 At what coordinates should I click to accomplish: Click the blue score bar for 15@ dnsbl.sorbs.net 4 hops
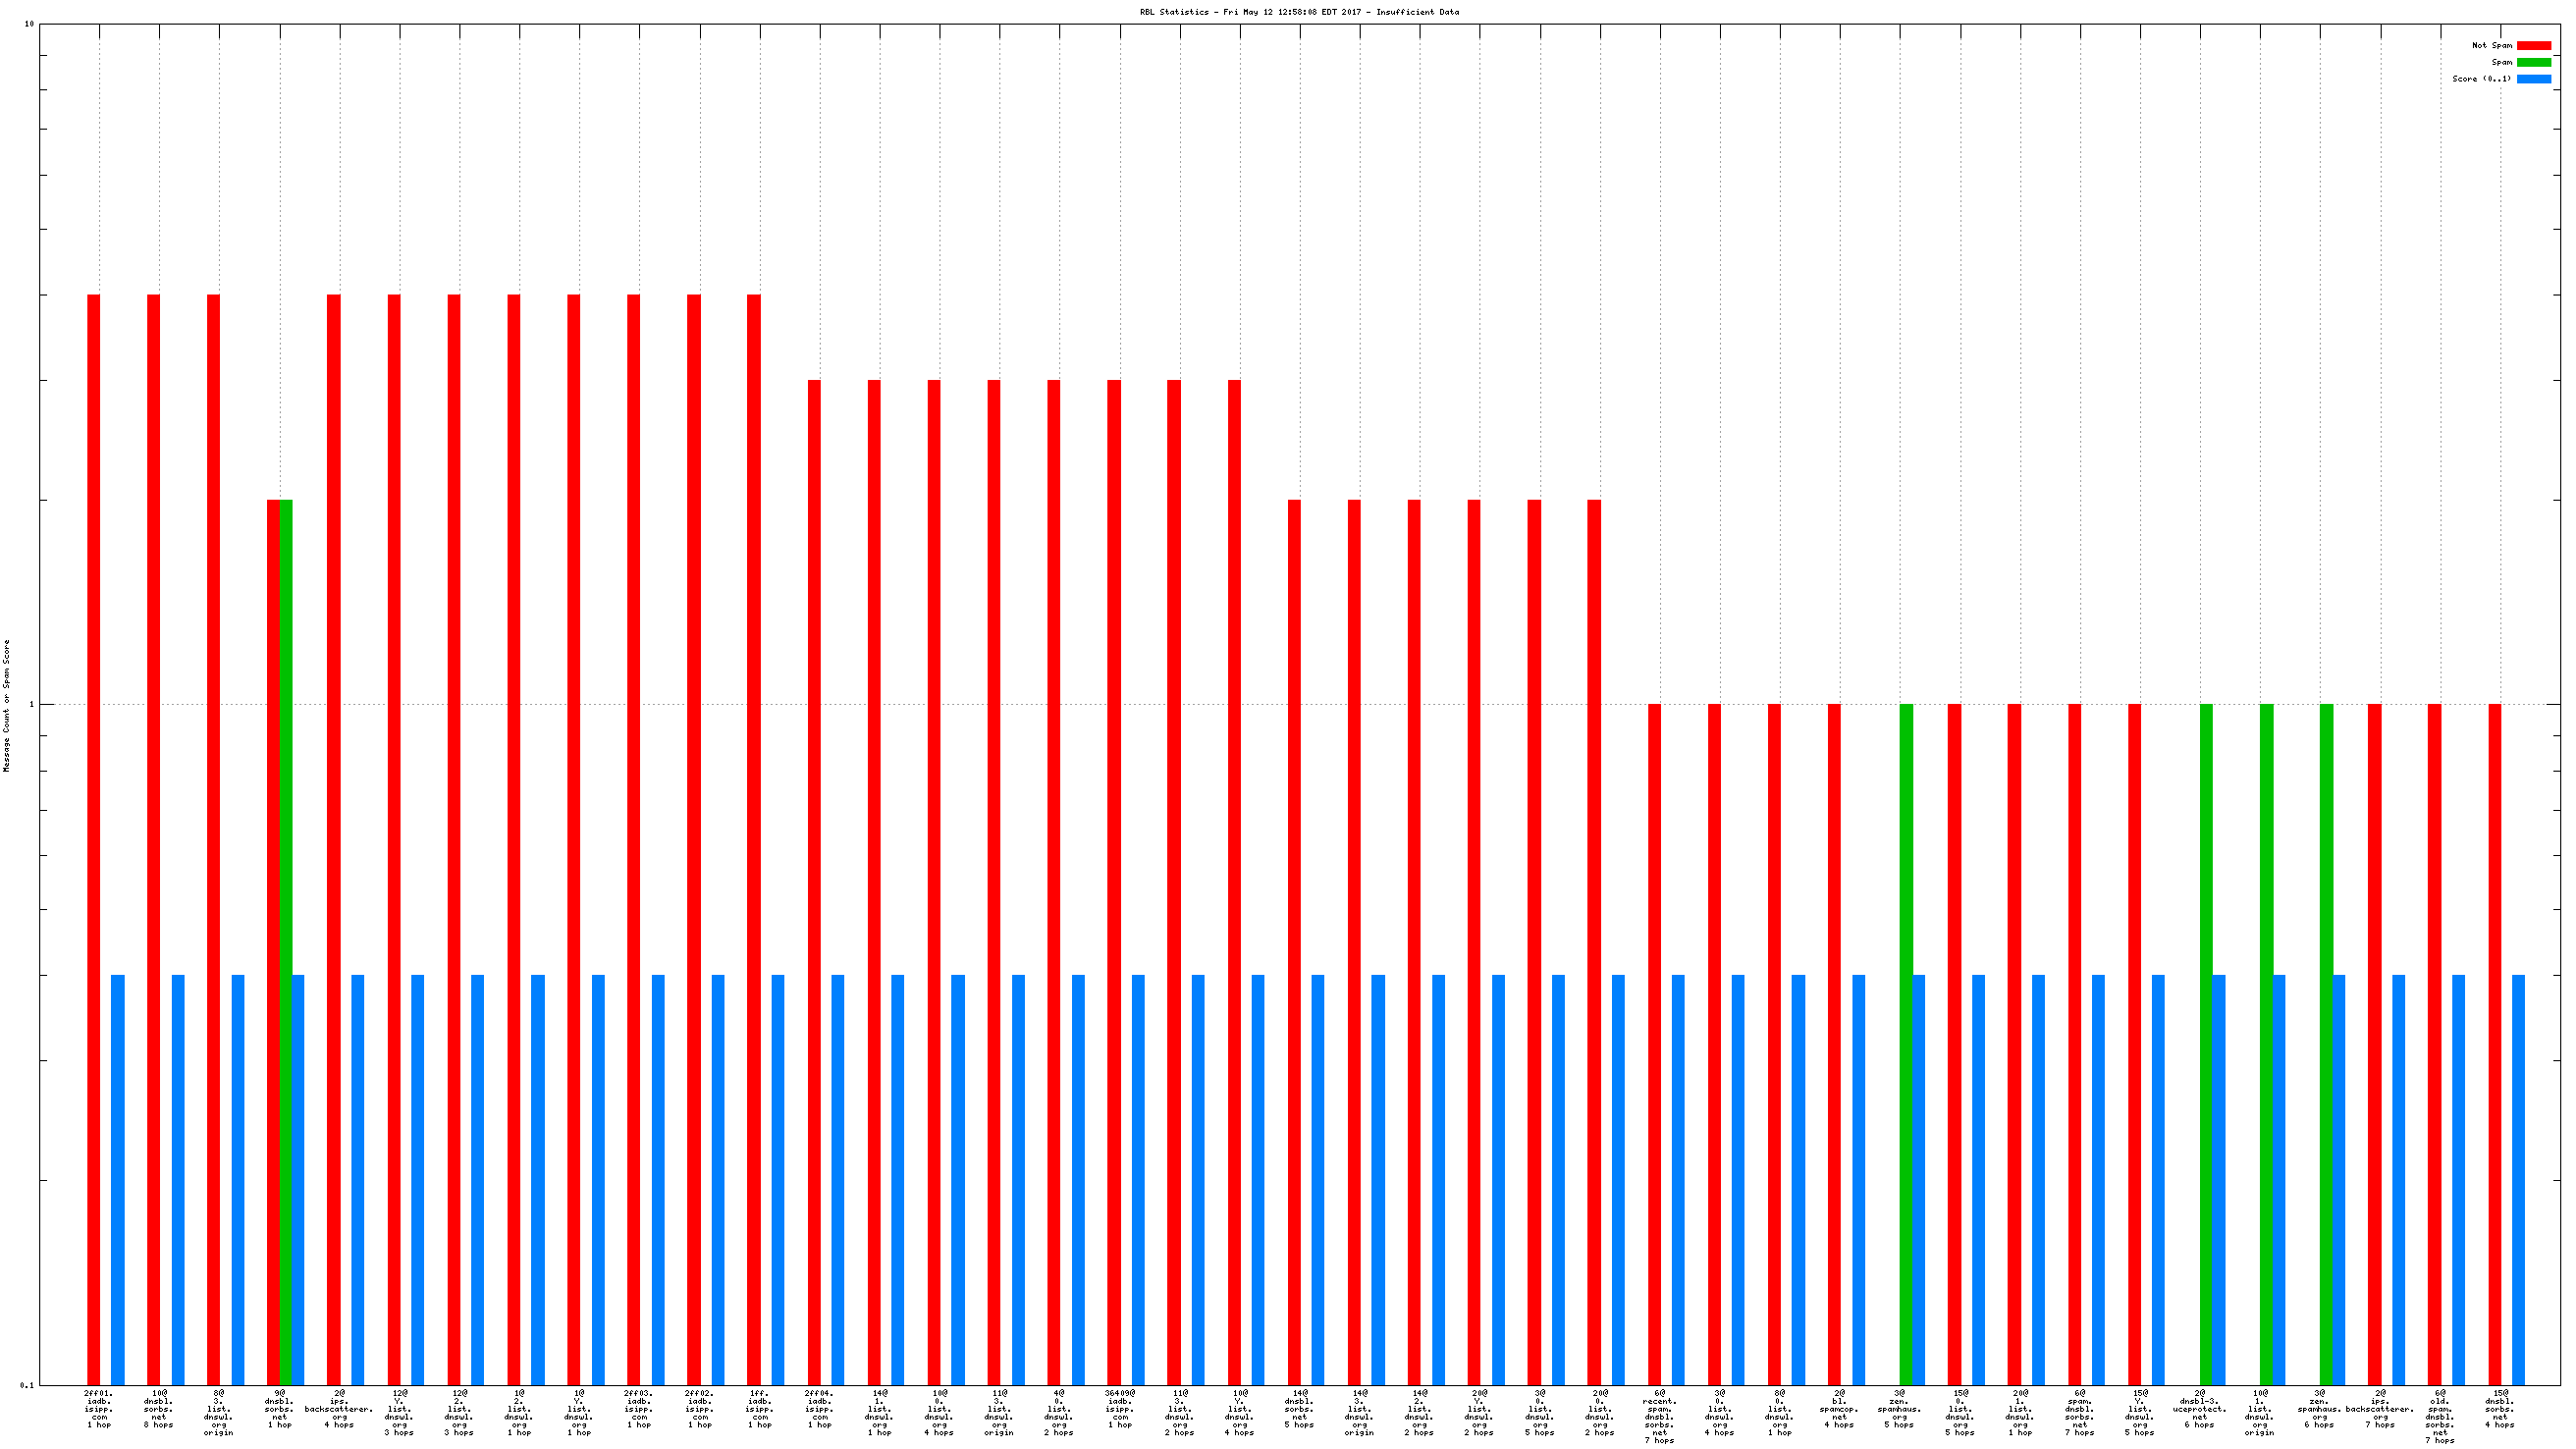[x=2518, y=1180]
